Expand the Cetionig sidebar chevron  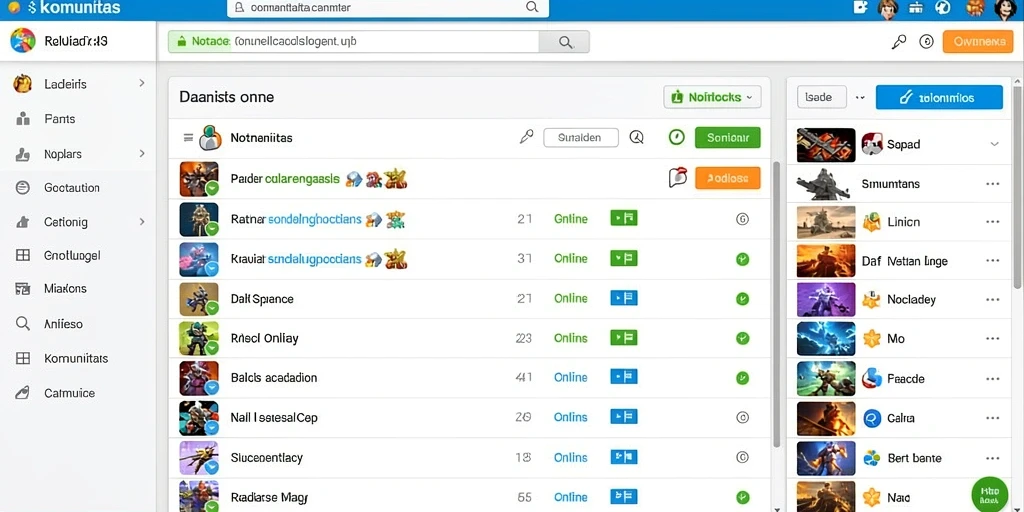pos(142,222)
